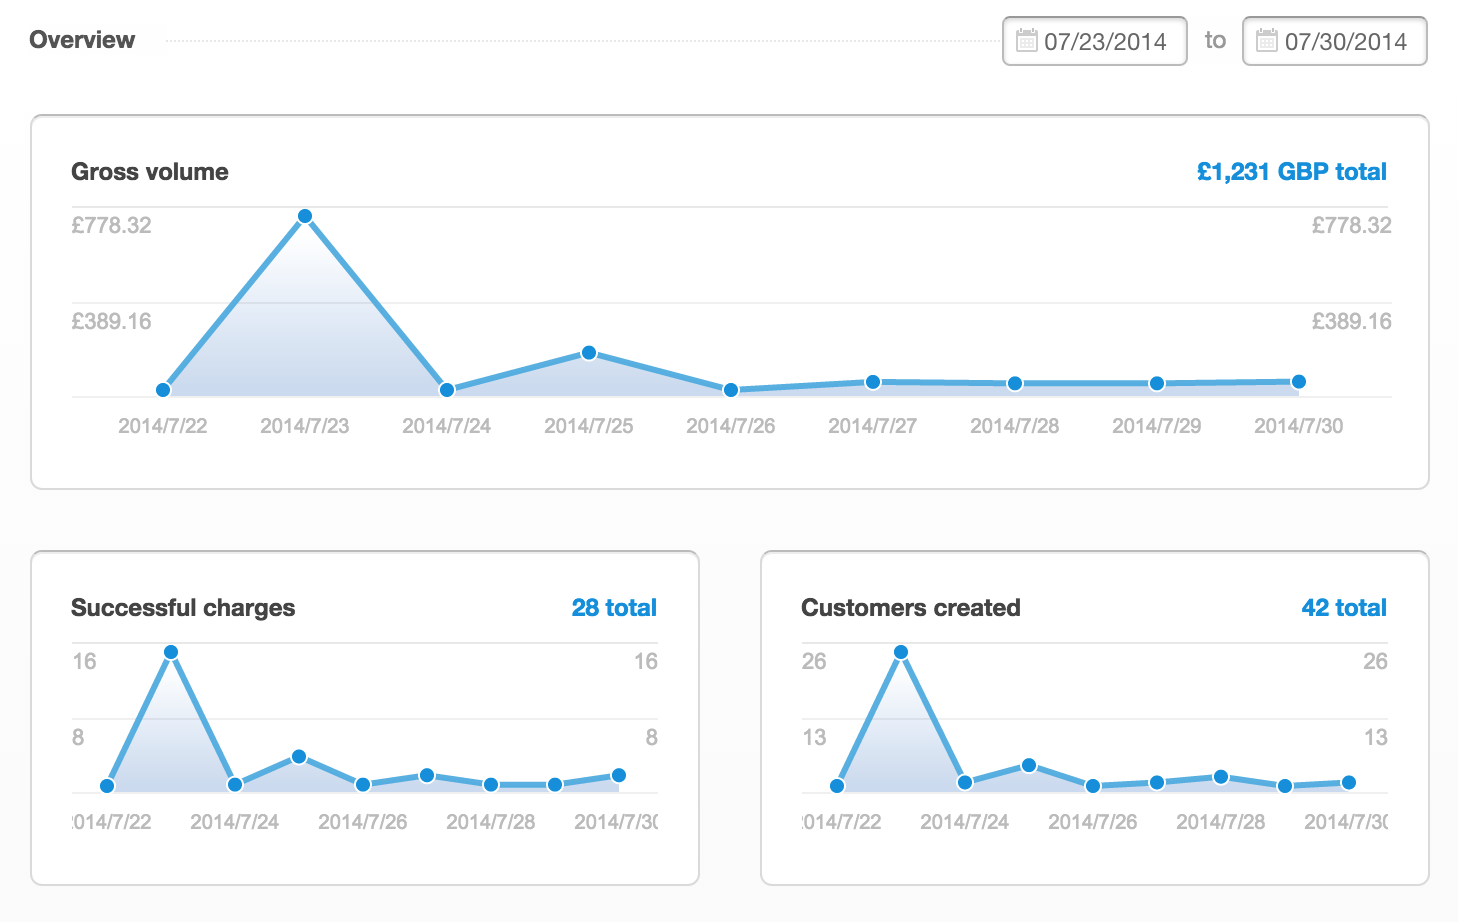Select Successful charges point above 2014/7/28
Viewport: 1458px width, 922px height.
[x=491, y=785]
